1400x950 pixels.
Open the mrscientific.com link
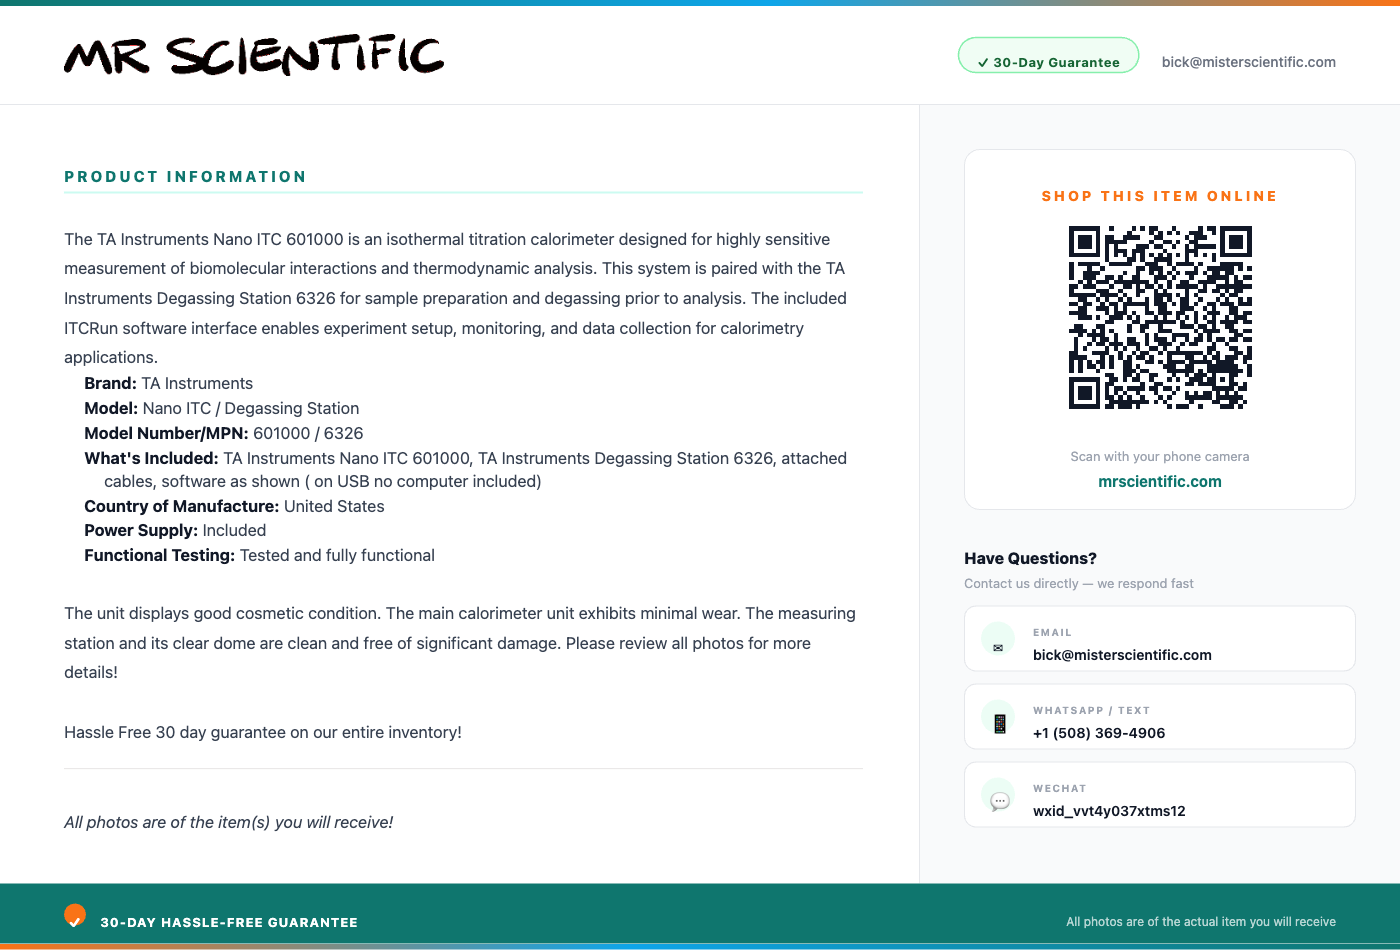coord(1160,481)
